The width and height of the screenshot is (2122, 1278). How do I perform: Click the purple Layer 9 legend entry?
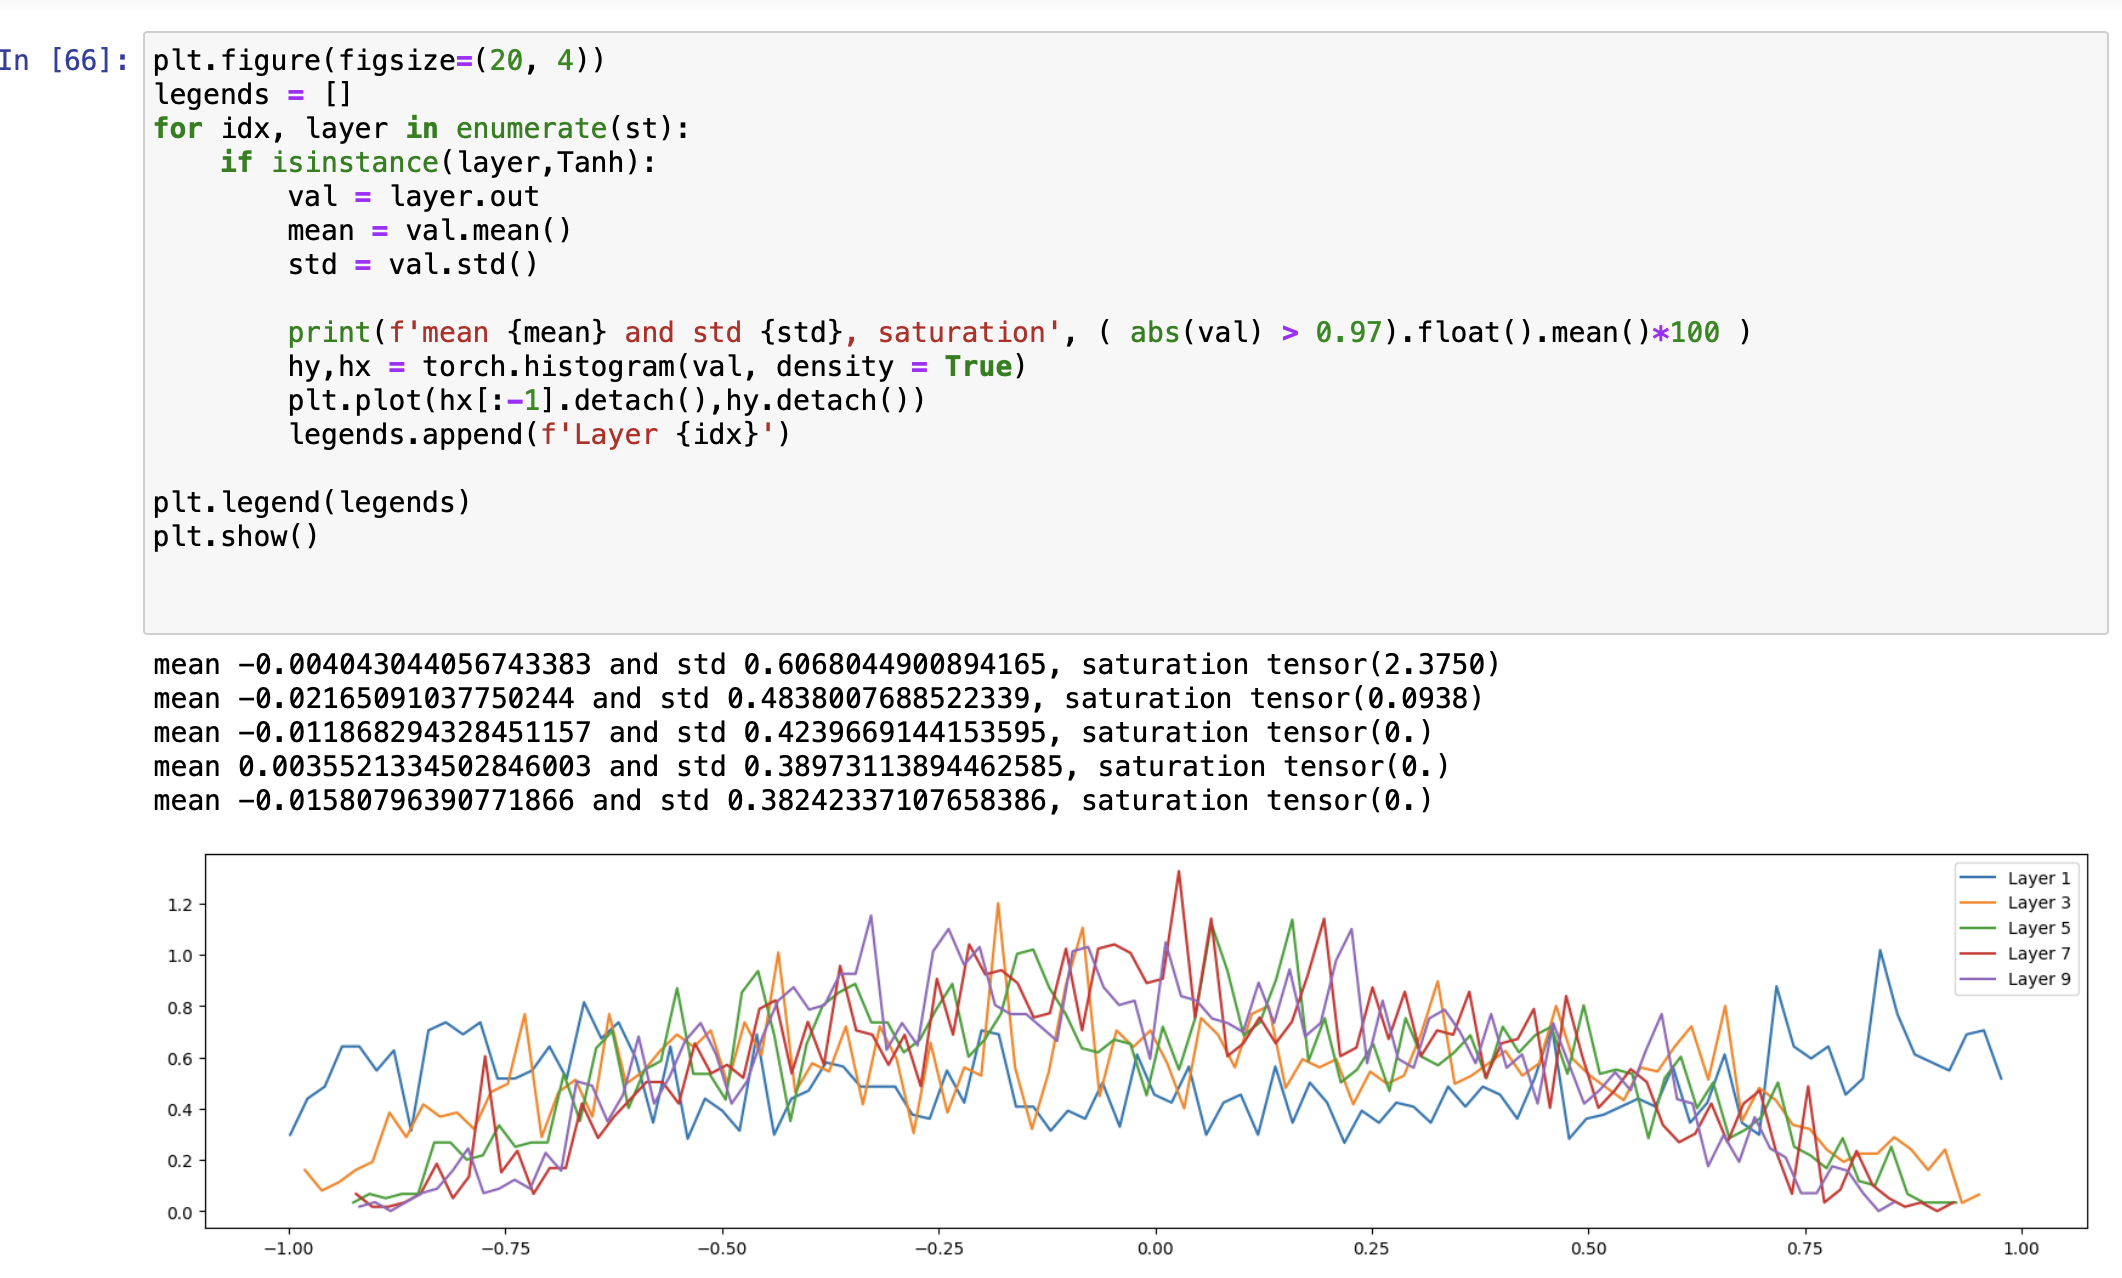pyautogui.click(x=2037, y=979)
